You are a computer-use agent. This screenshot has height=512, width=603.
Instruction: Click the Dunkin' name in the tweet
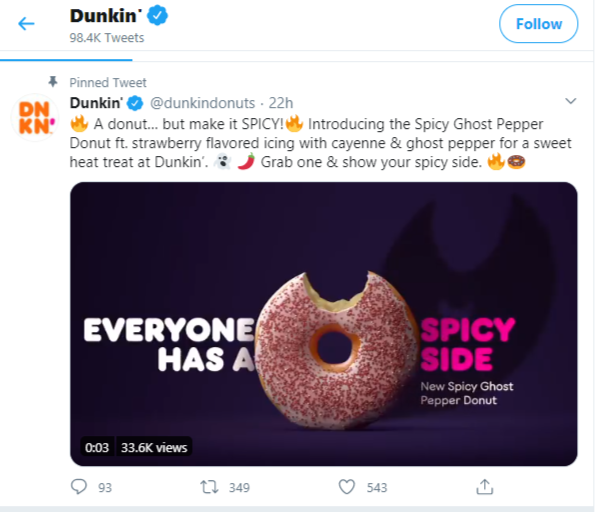click(x=95, y=102)
